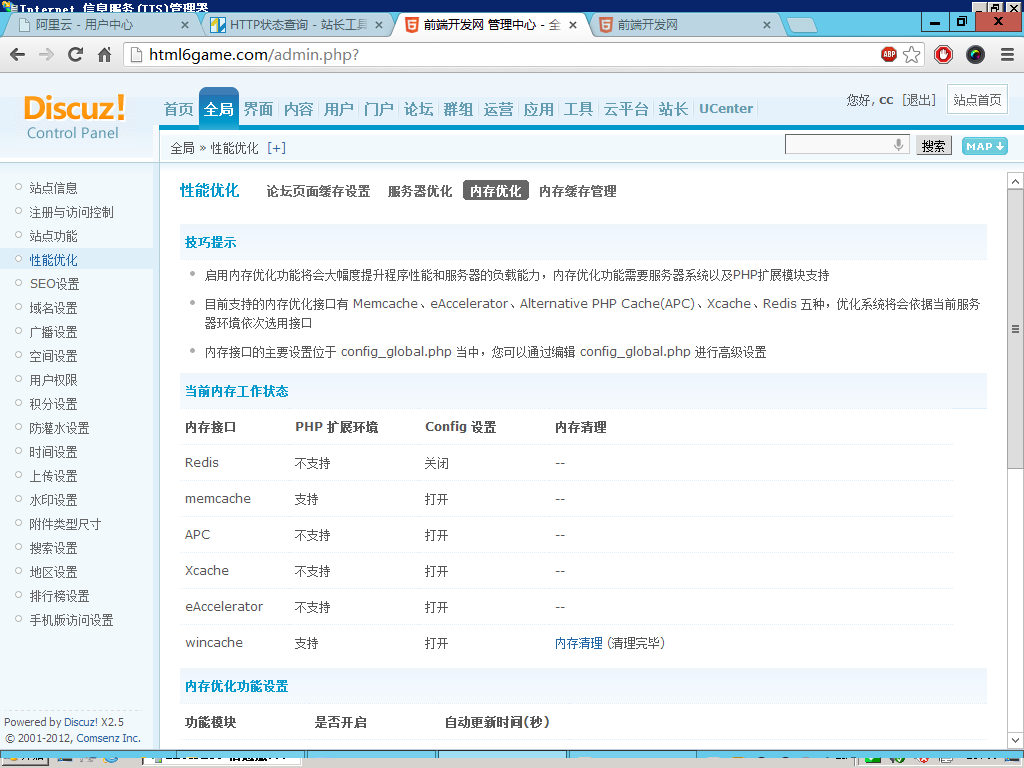Open 内容 in admin top menu

(298, 109)
